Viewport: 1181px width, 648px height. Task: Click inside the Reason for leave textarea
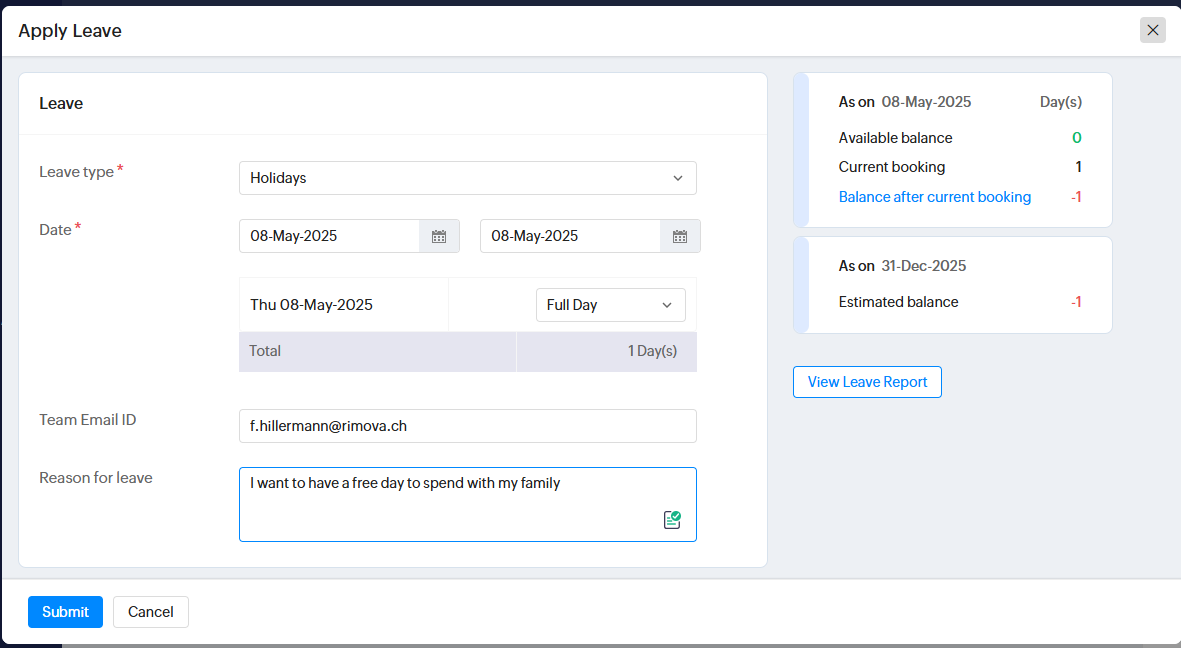(x=450, y=504)
